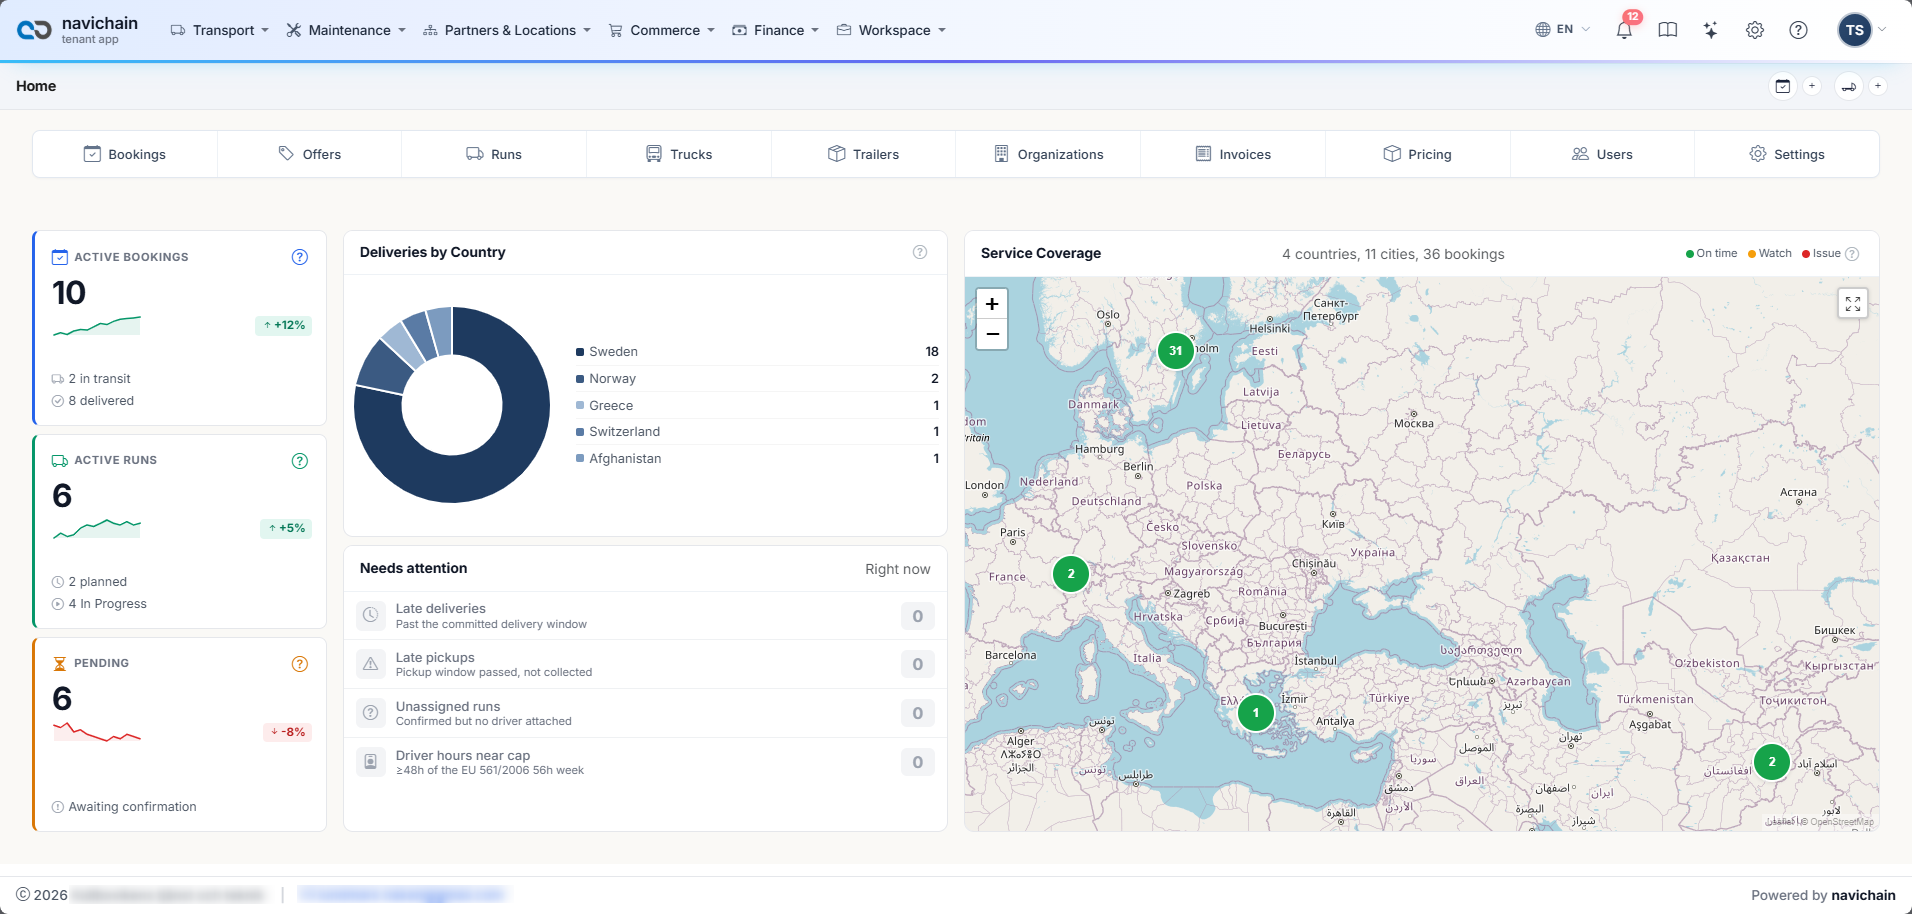Open the Trailers tab
1912x914 pixels.
pyautogui.click(x=864, y=154)
